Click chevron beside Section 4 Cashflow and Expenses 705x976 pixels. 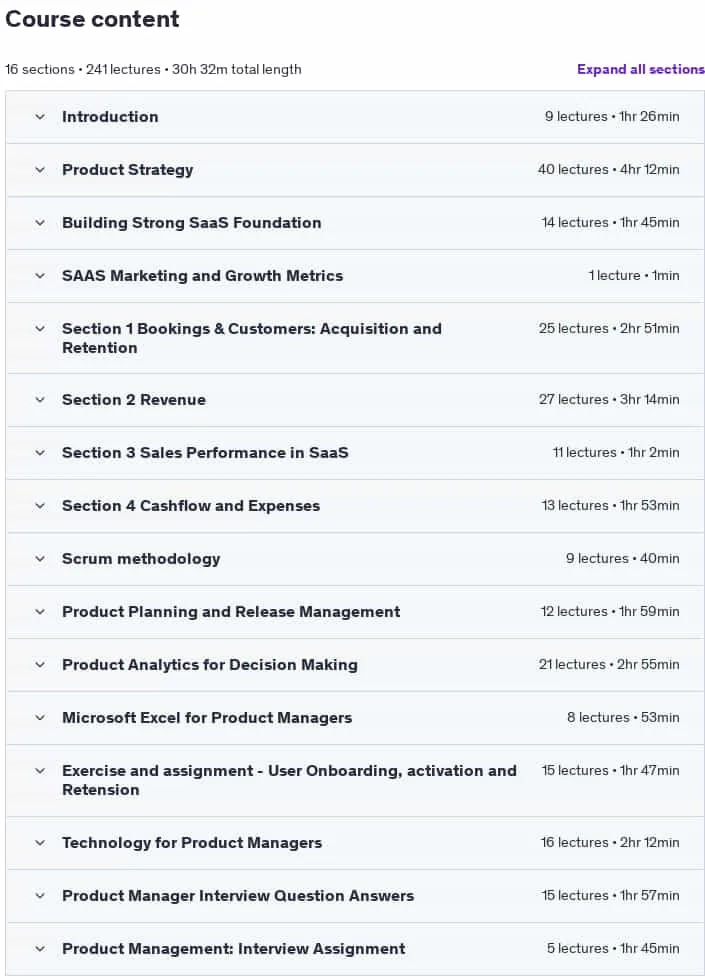point(40,505)
